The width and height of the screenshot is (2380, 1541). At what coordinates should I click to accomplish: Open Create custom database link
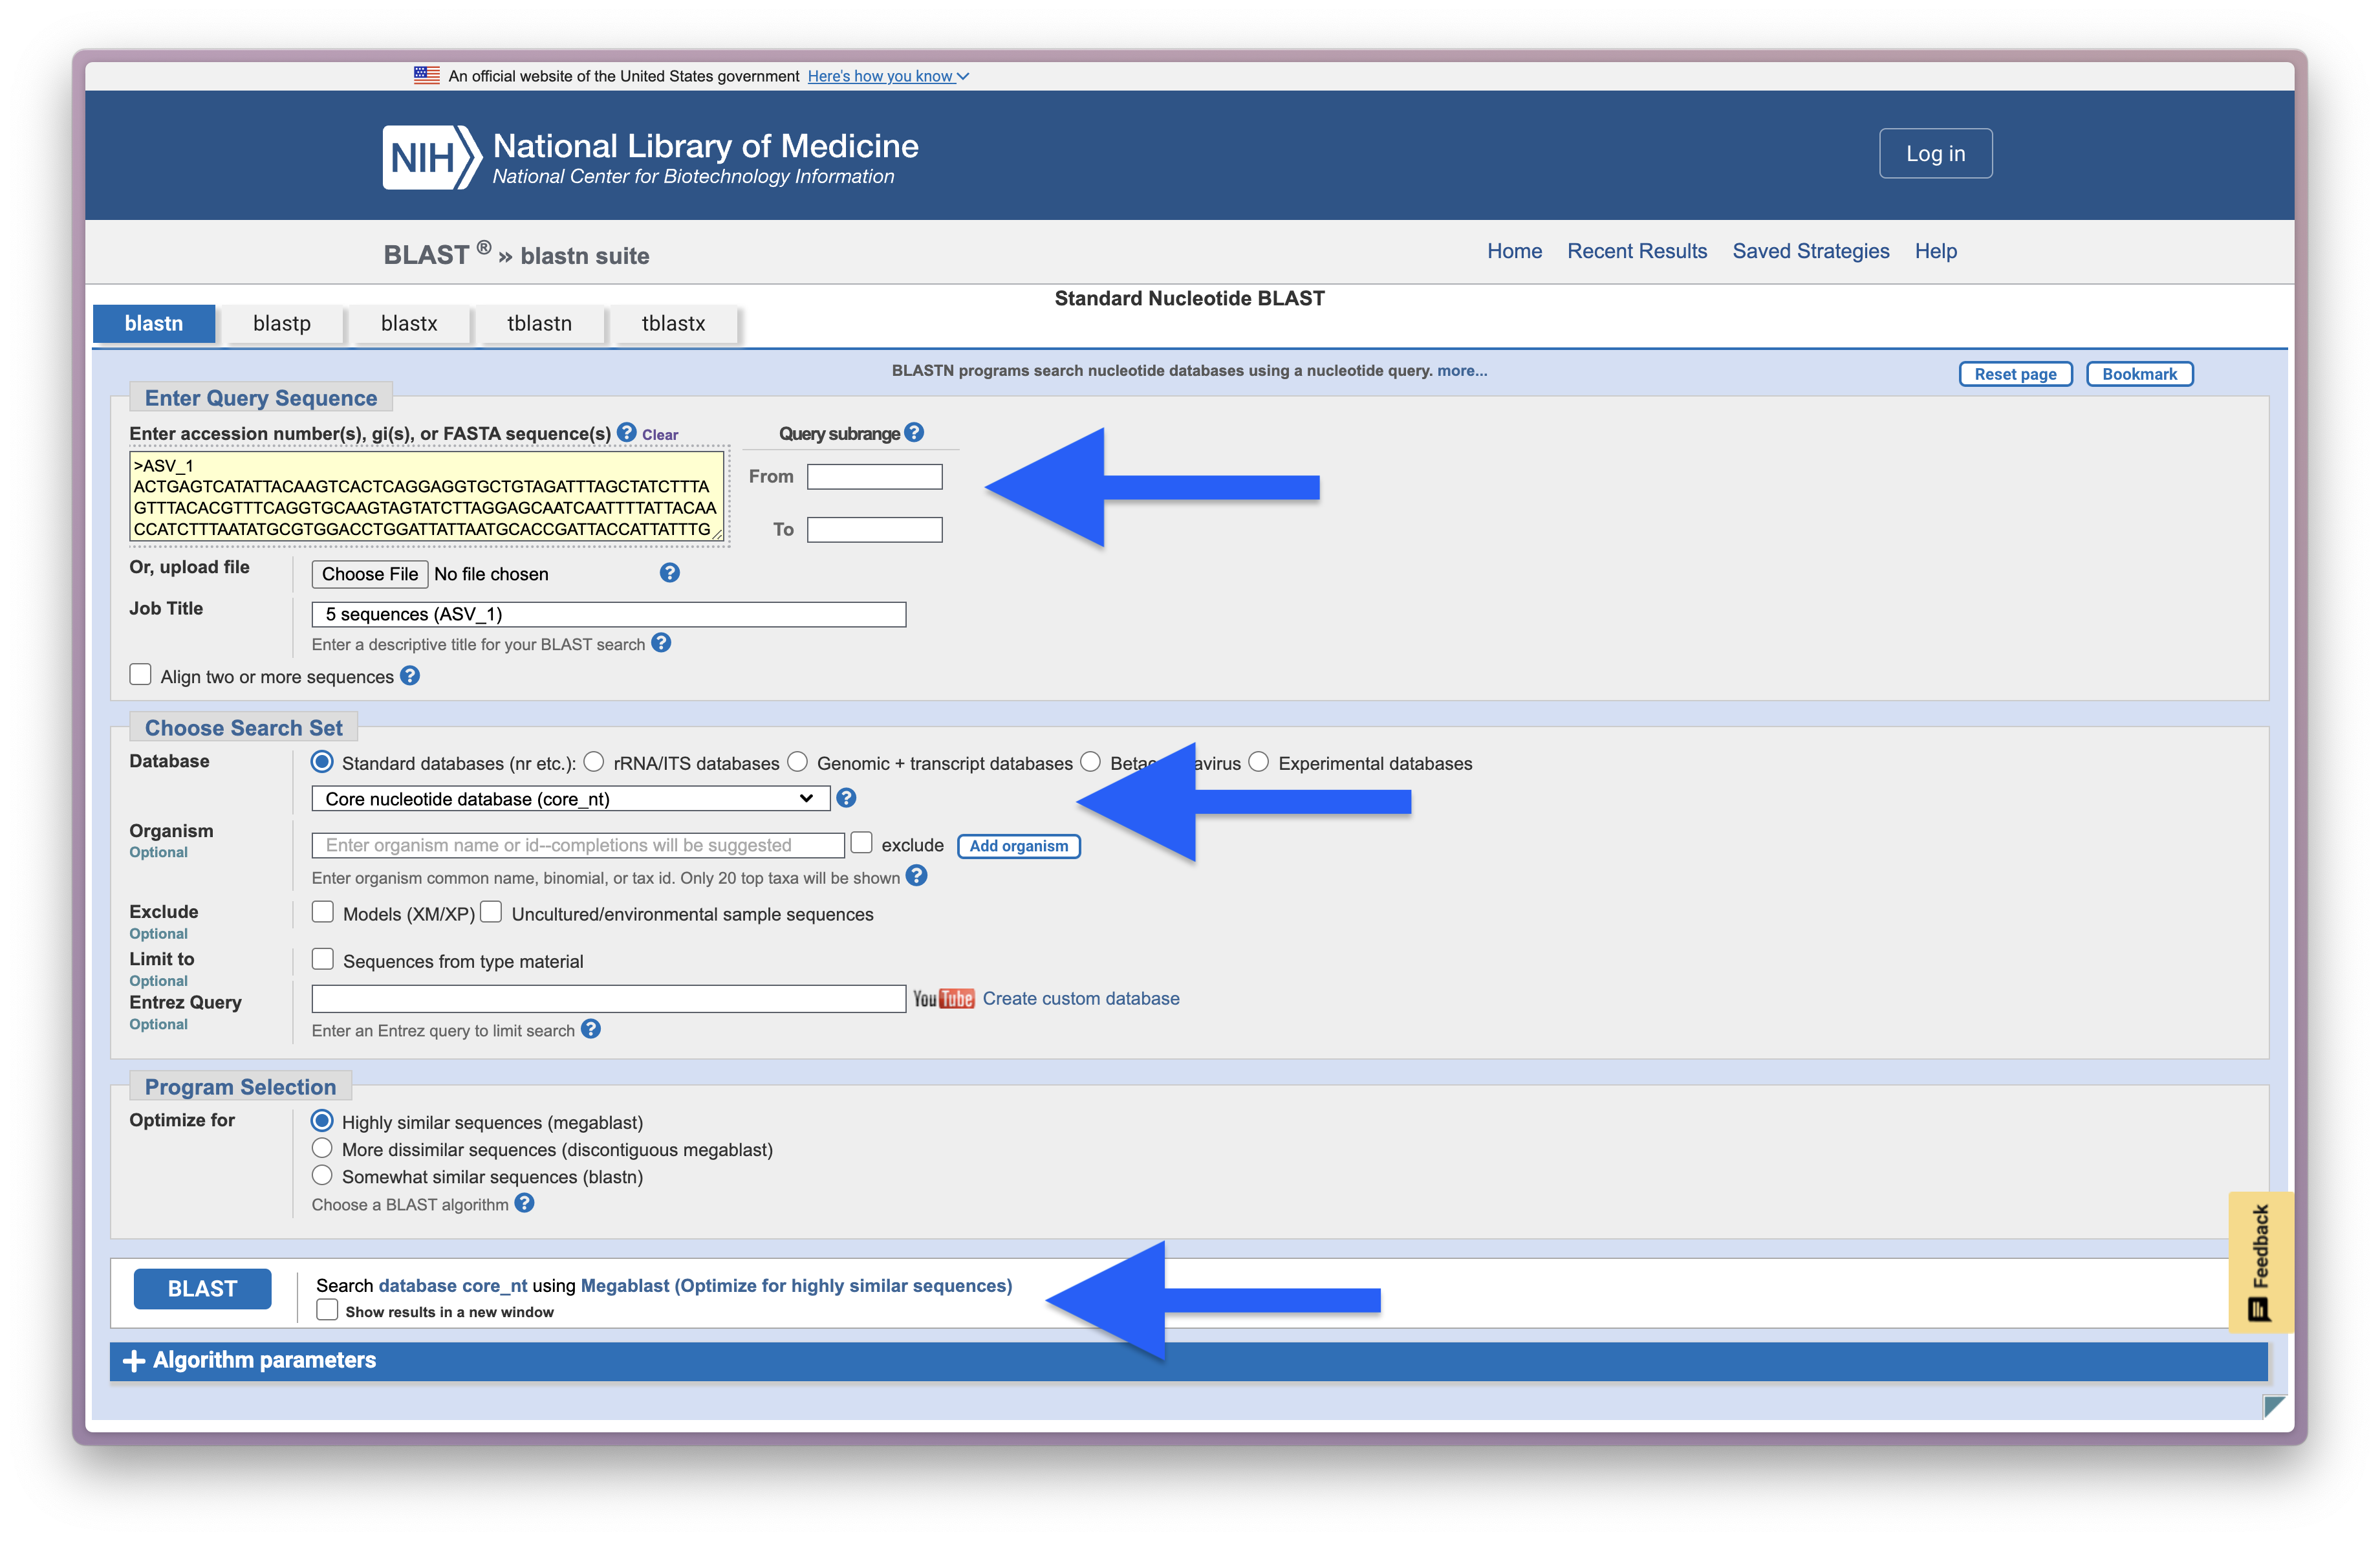tap(1081, 998)
